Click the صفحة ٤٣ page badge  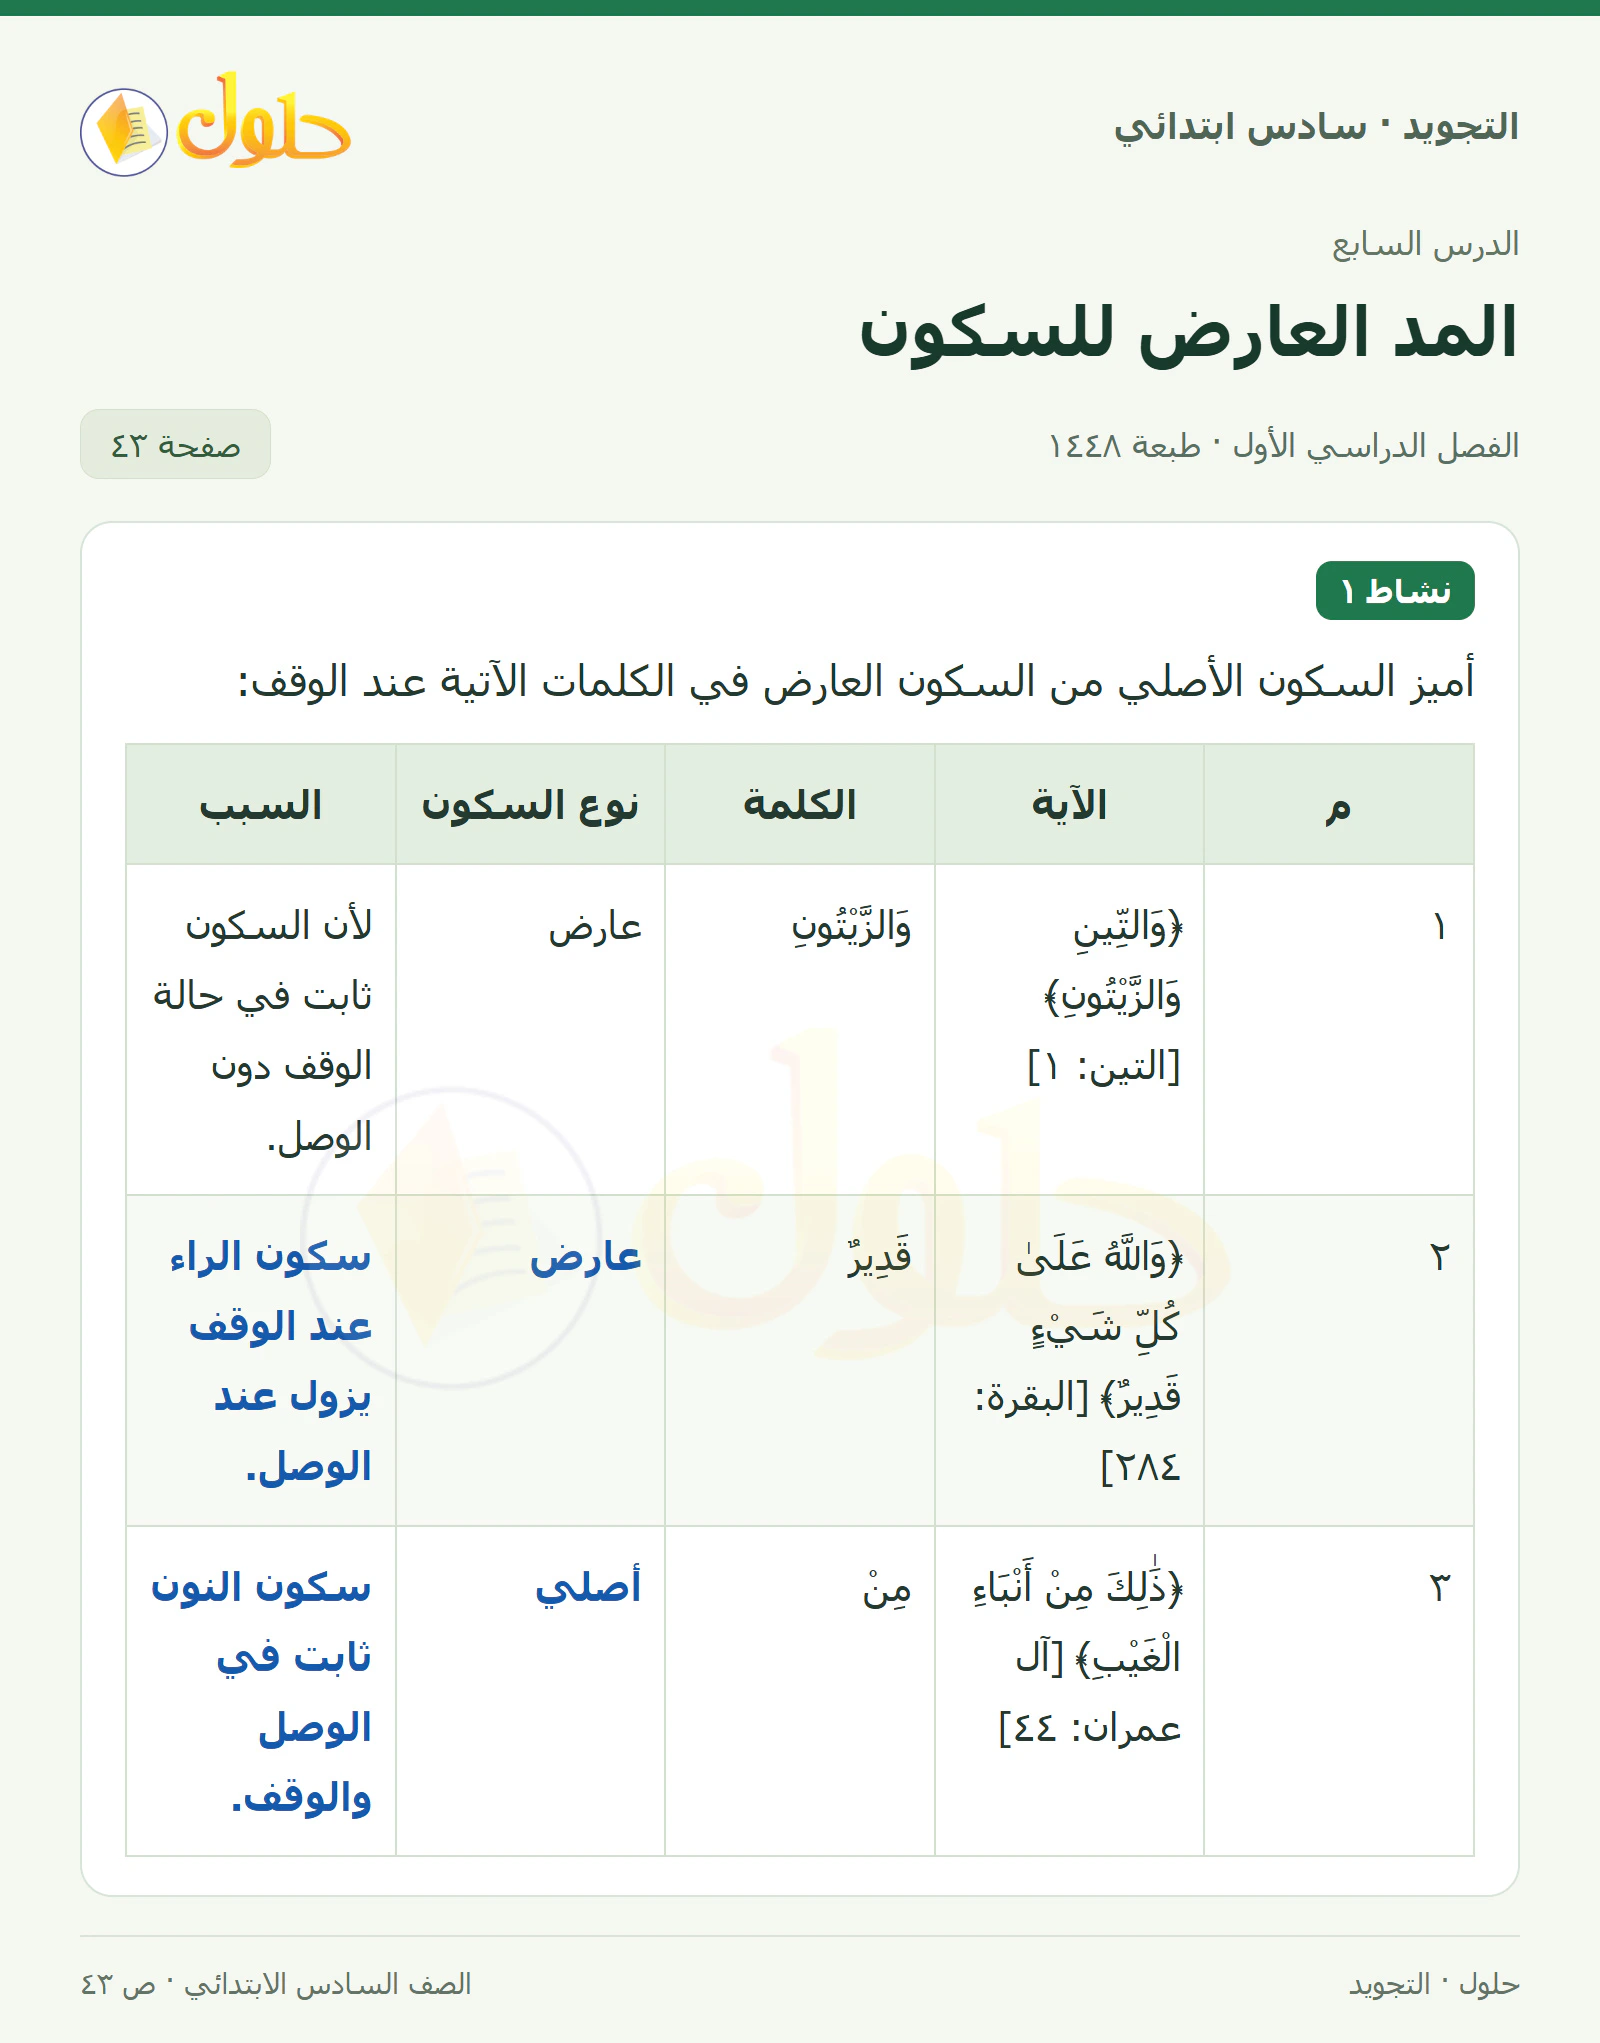tap(175, 444)
